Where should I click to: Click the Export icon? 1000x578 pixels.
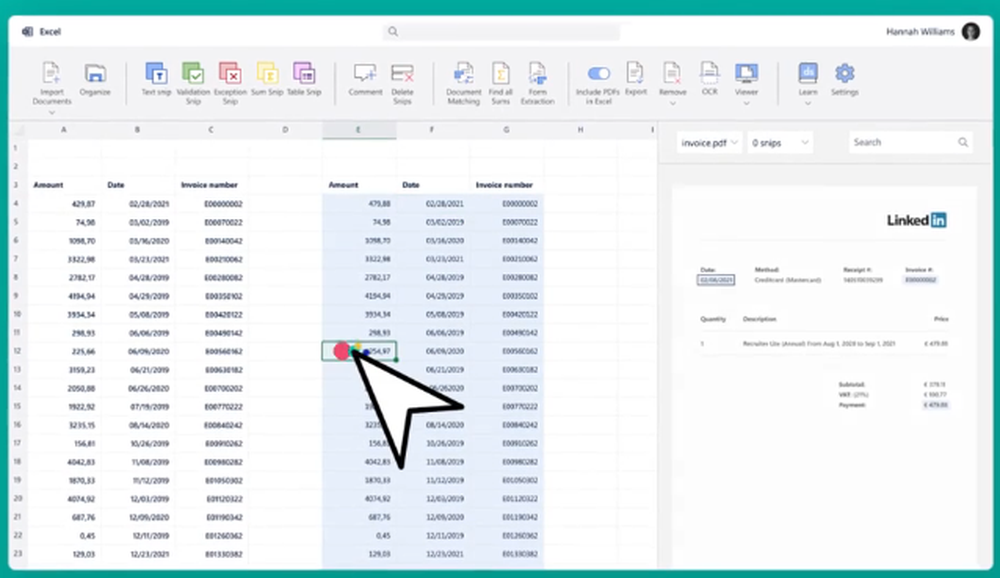(x=635, y=73)
